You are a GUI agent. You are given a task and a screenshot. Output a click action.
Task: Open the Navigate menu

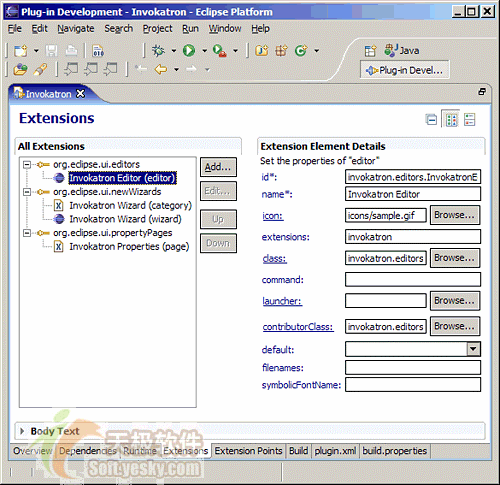point(76,29)
